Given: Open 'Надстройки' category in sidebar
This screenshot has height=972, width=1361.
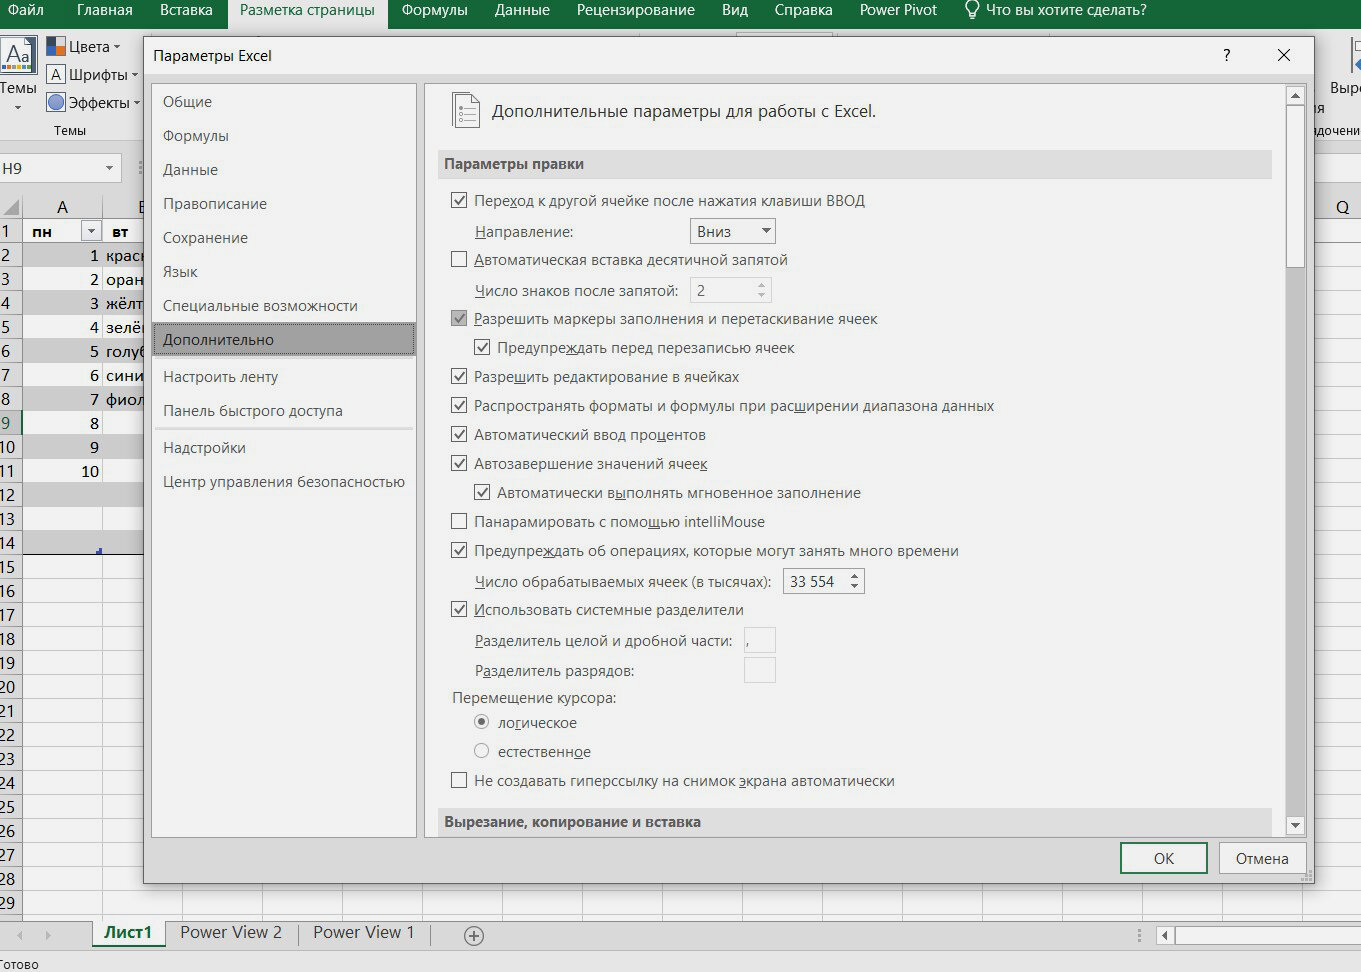Looking at the screenshot, I should click(x=284, y=448).
